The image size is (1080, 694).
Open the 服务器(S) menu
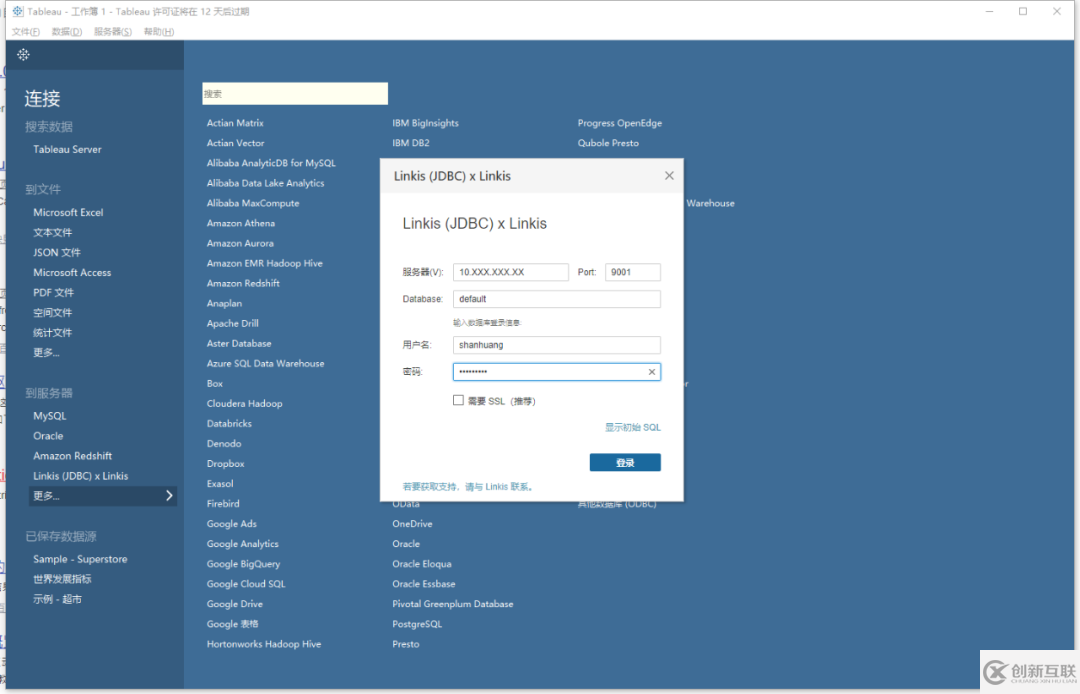pos(113,32)
